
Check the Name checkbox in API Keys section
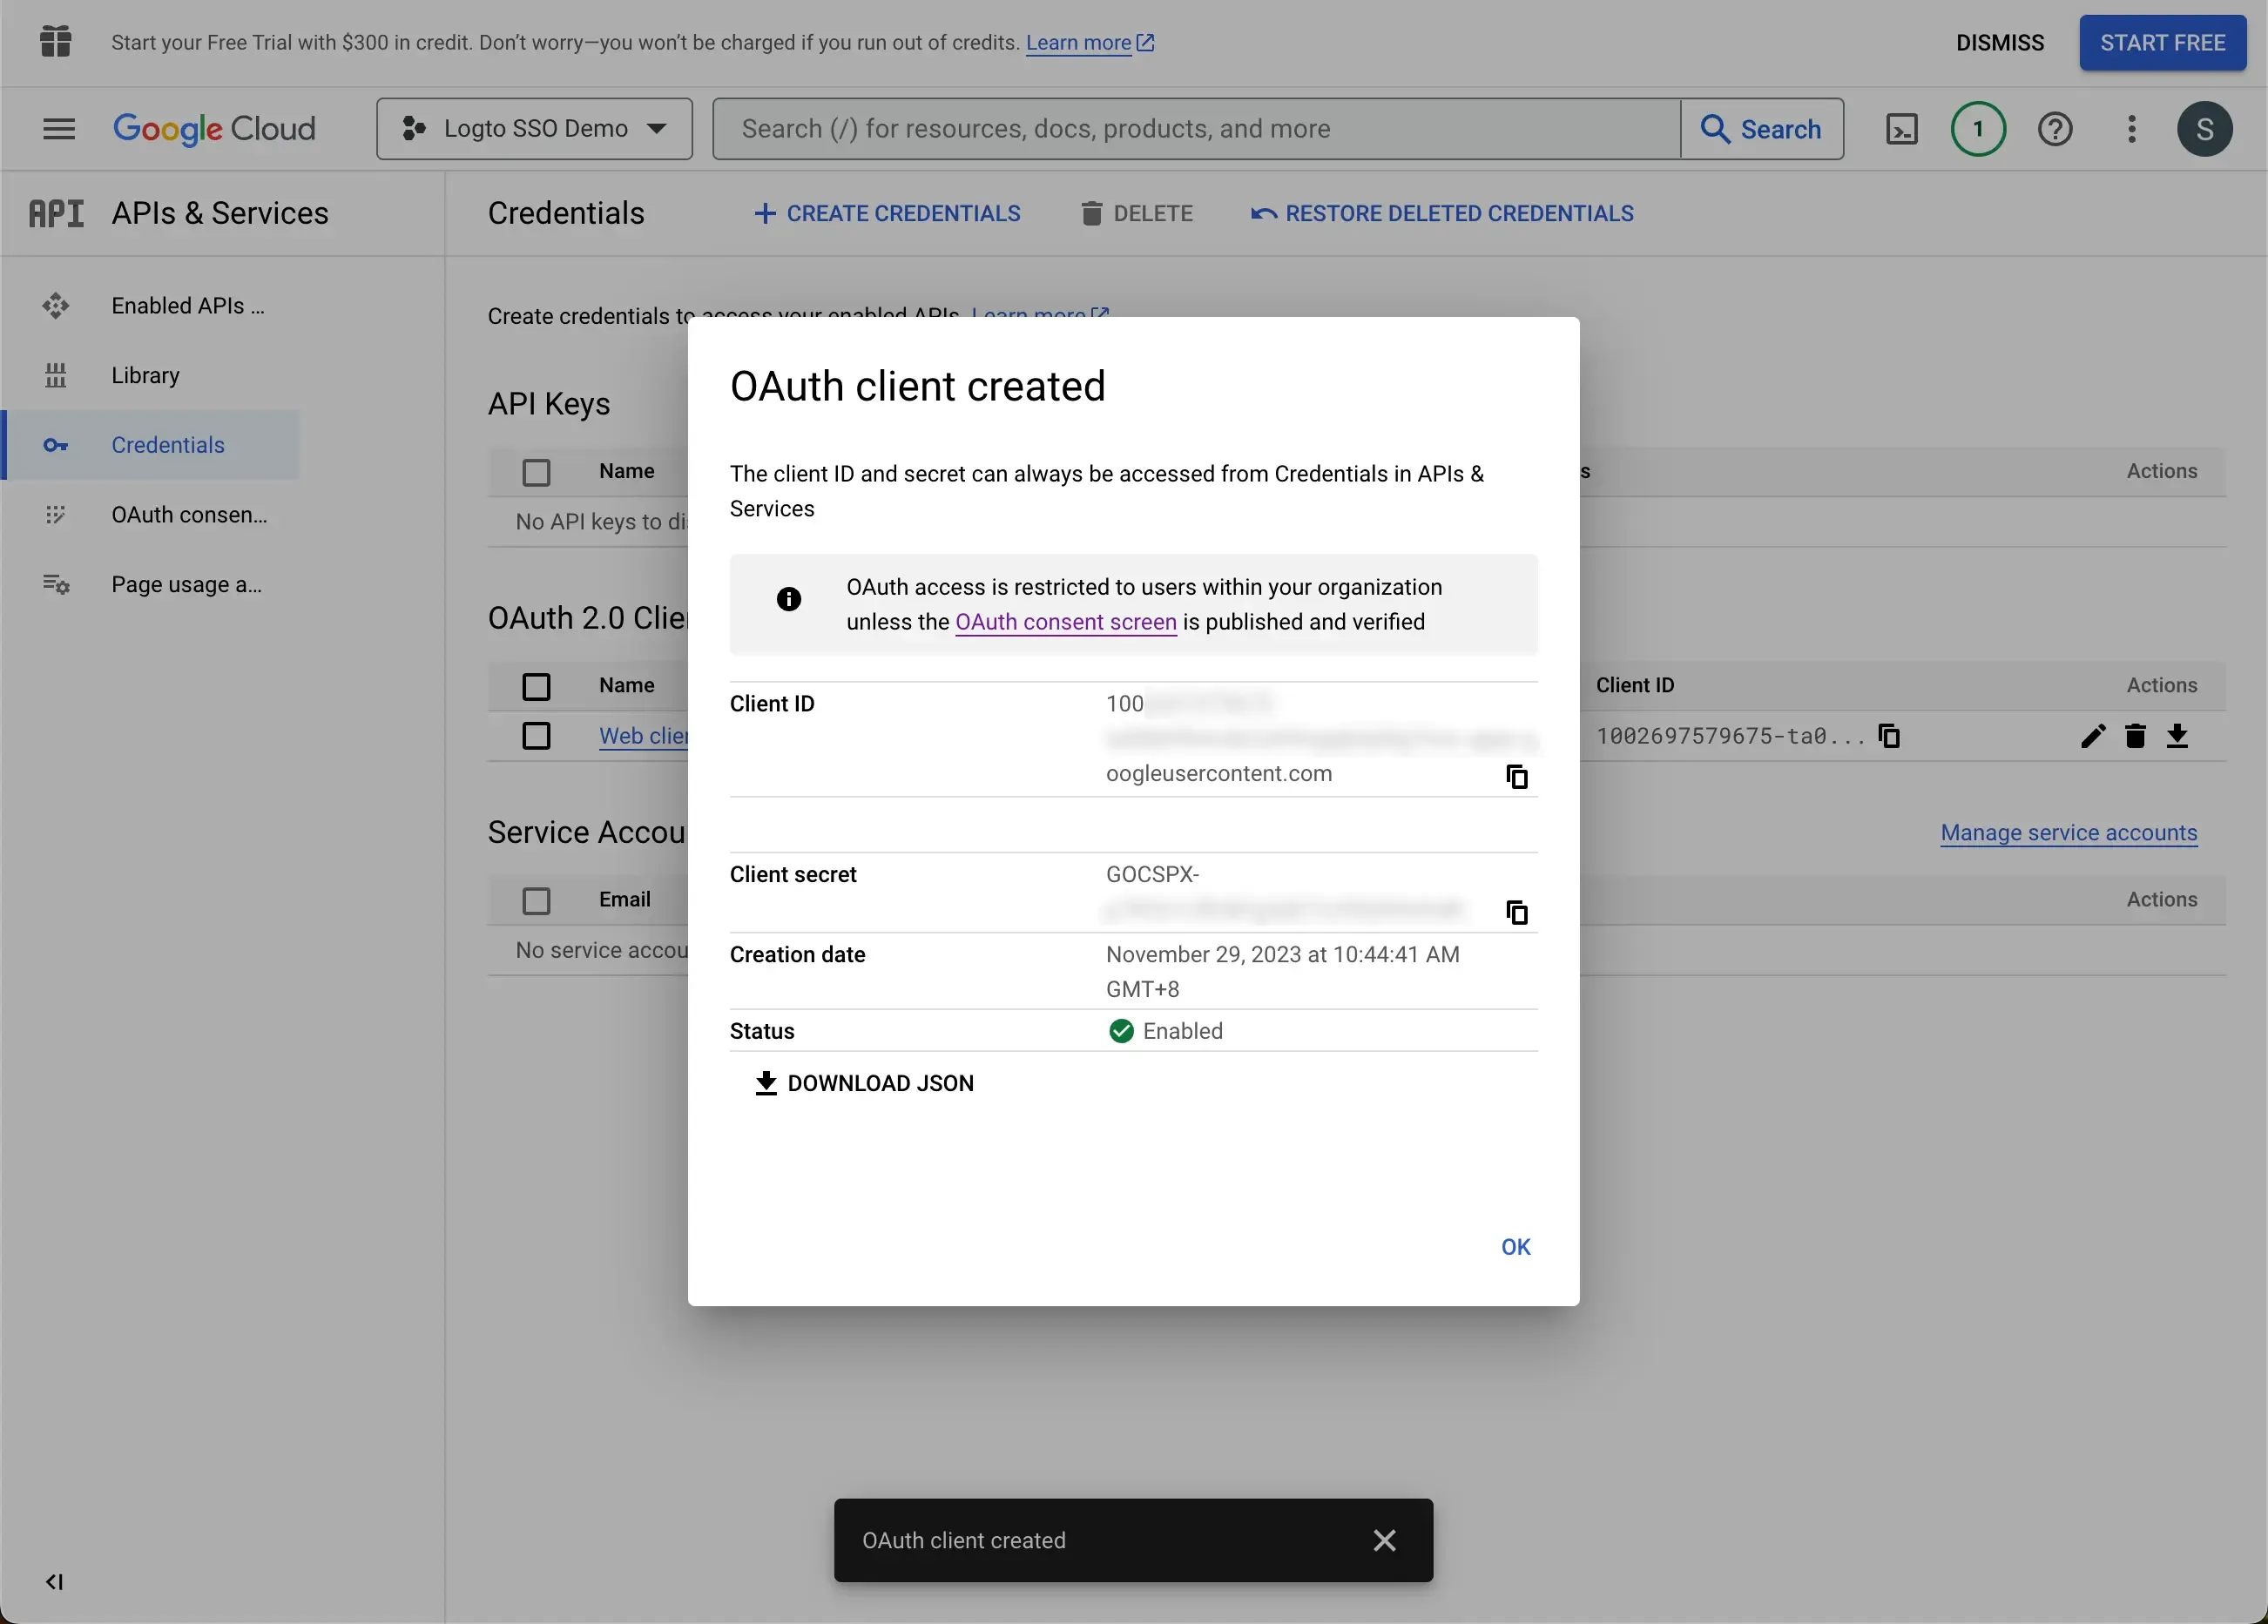click(537, 471)
